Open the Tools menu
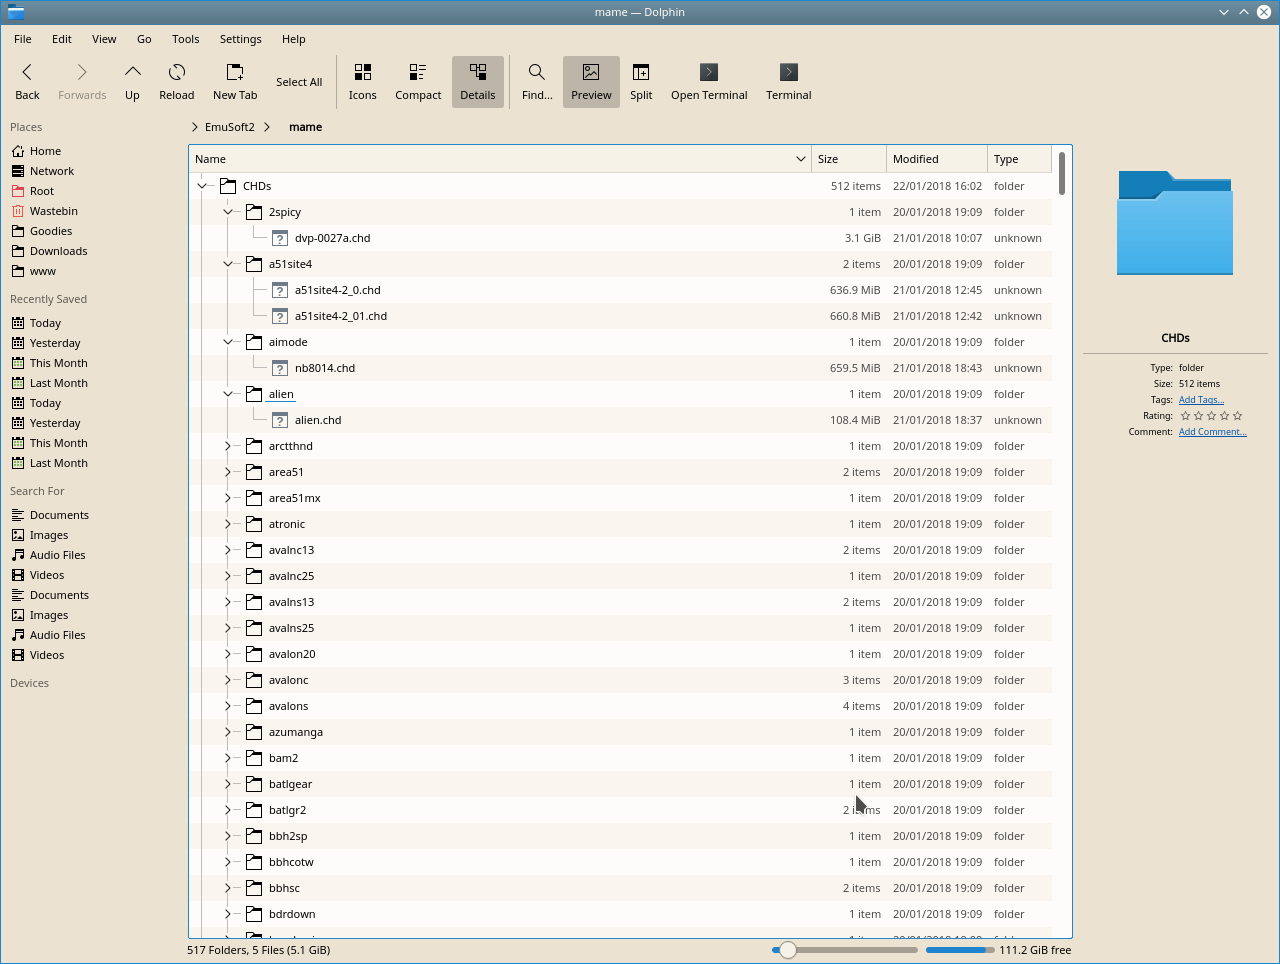This screenshot has width=1280, height=964. coord(185,39)
